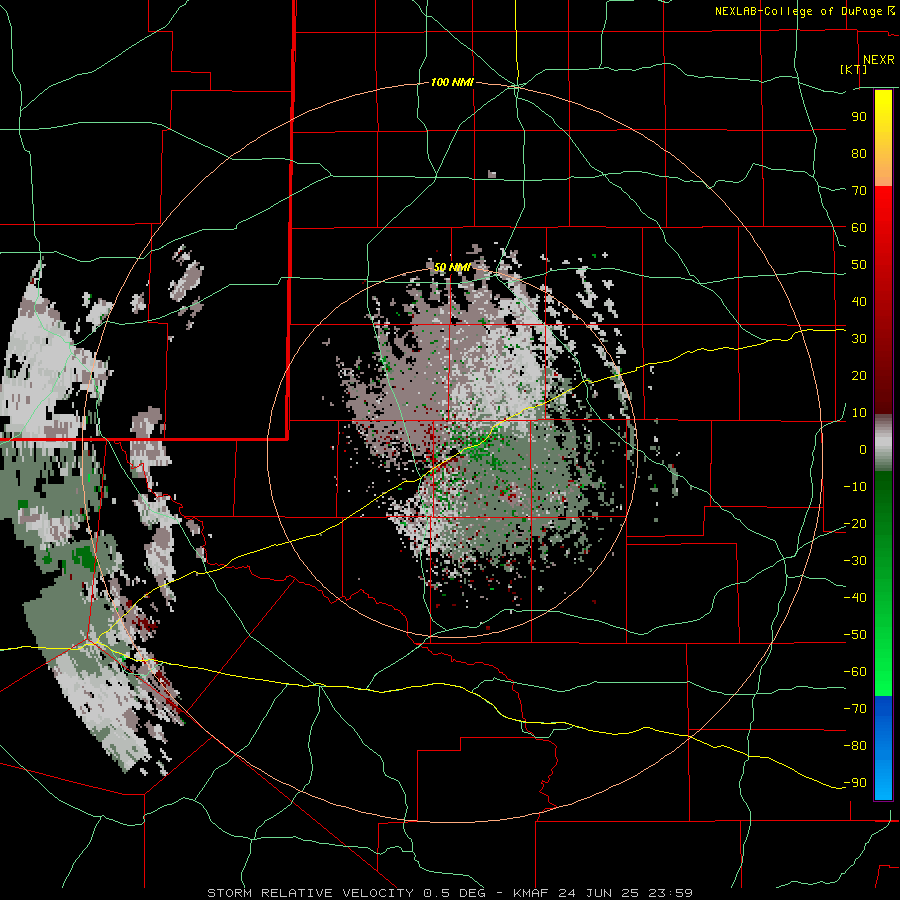
Task: Select the -70 value on velocity scale
Action: (855, 709)
